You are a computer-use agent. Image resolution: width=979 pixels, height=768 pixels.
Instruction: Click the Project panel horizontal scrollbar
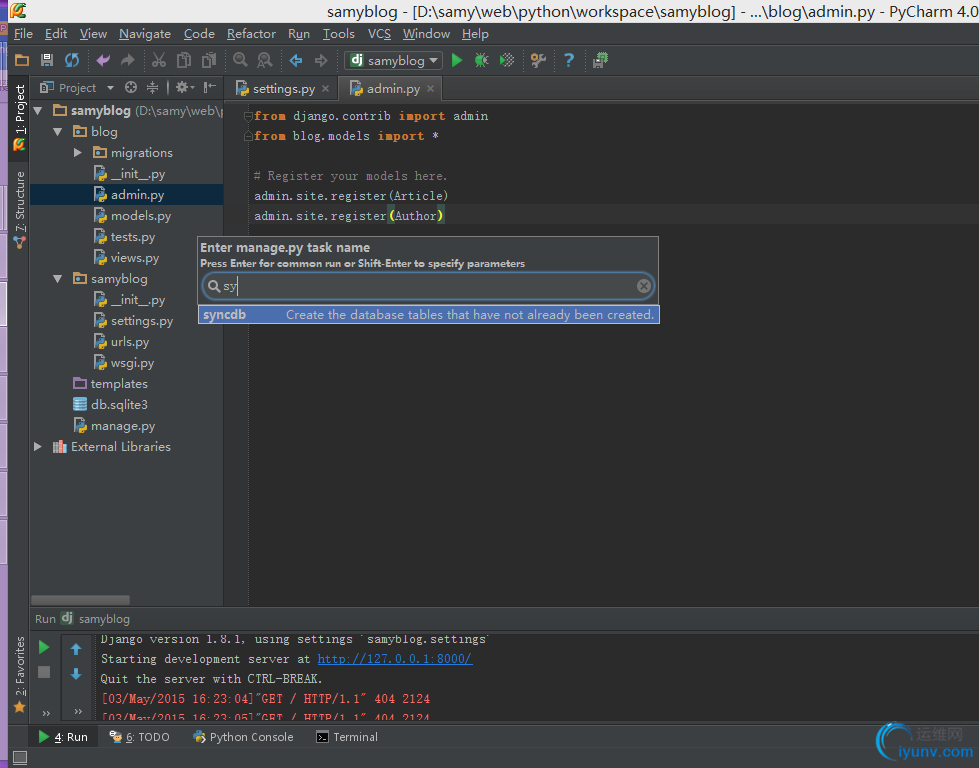point(81,600)
